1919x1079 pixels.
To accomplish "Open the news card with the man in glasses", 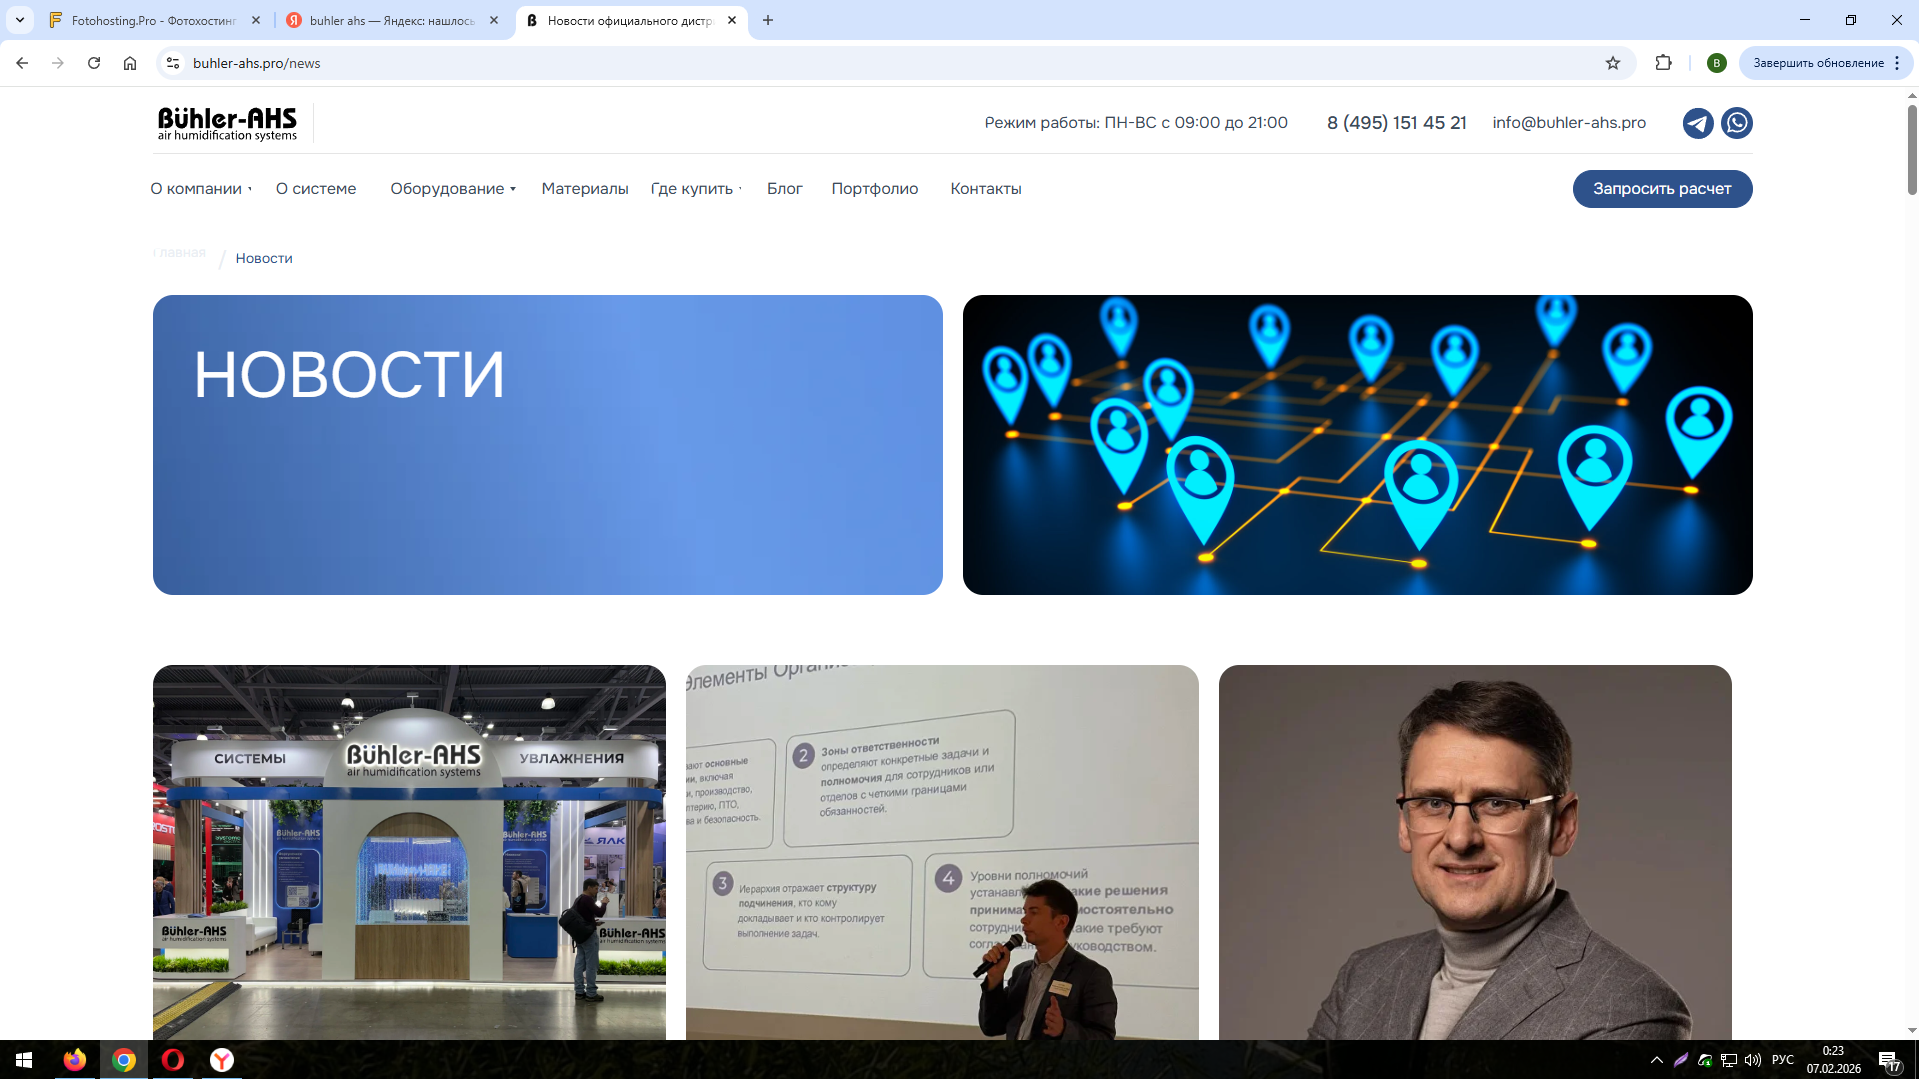I will pyautogui.click(x=1475, y=852).
